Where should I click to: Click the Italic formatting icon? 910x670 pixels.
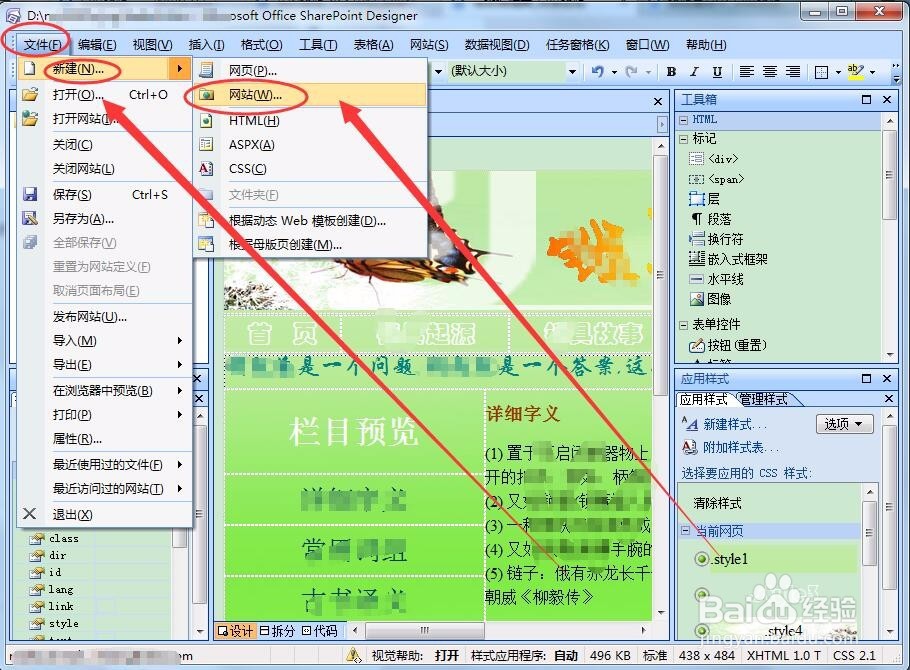point(694,71)
